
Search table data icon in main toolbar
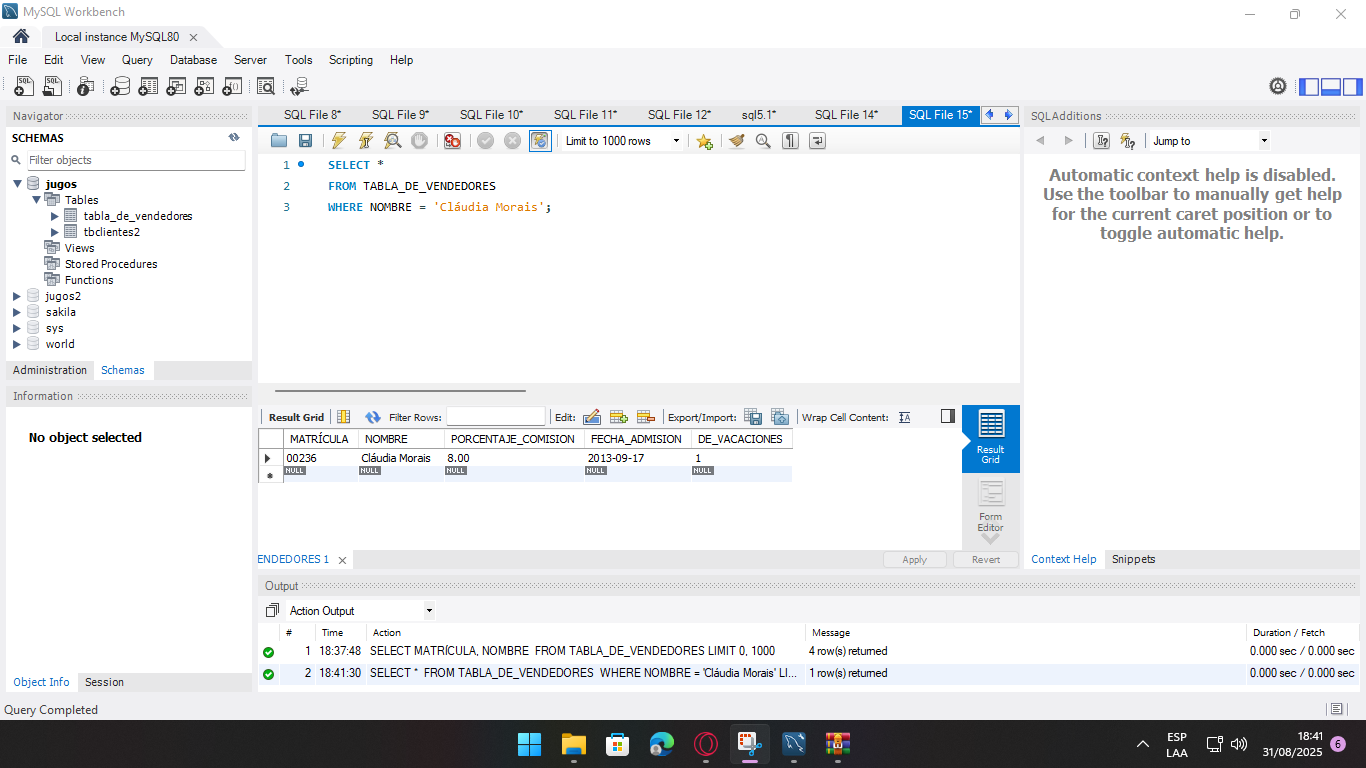click(x=266, y=87)
